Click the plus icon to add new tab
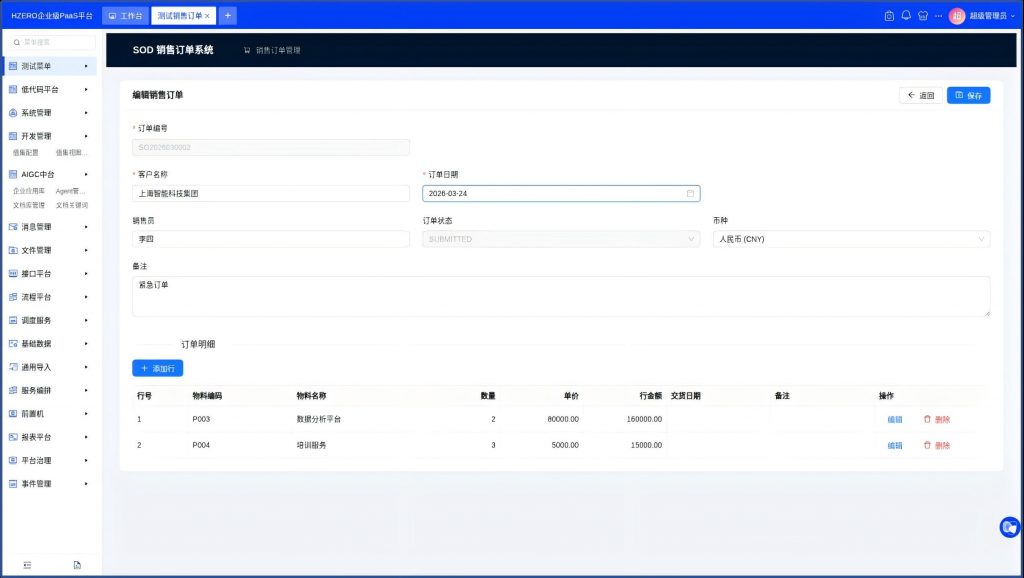1024x578 pixels. coord(228,16)
